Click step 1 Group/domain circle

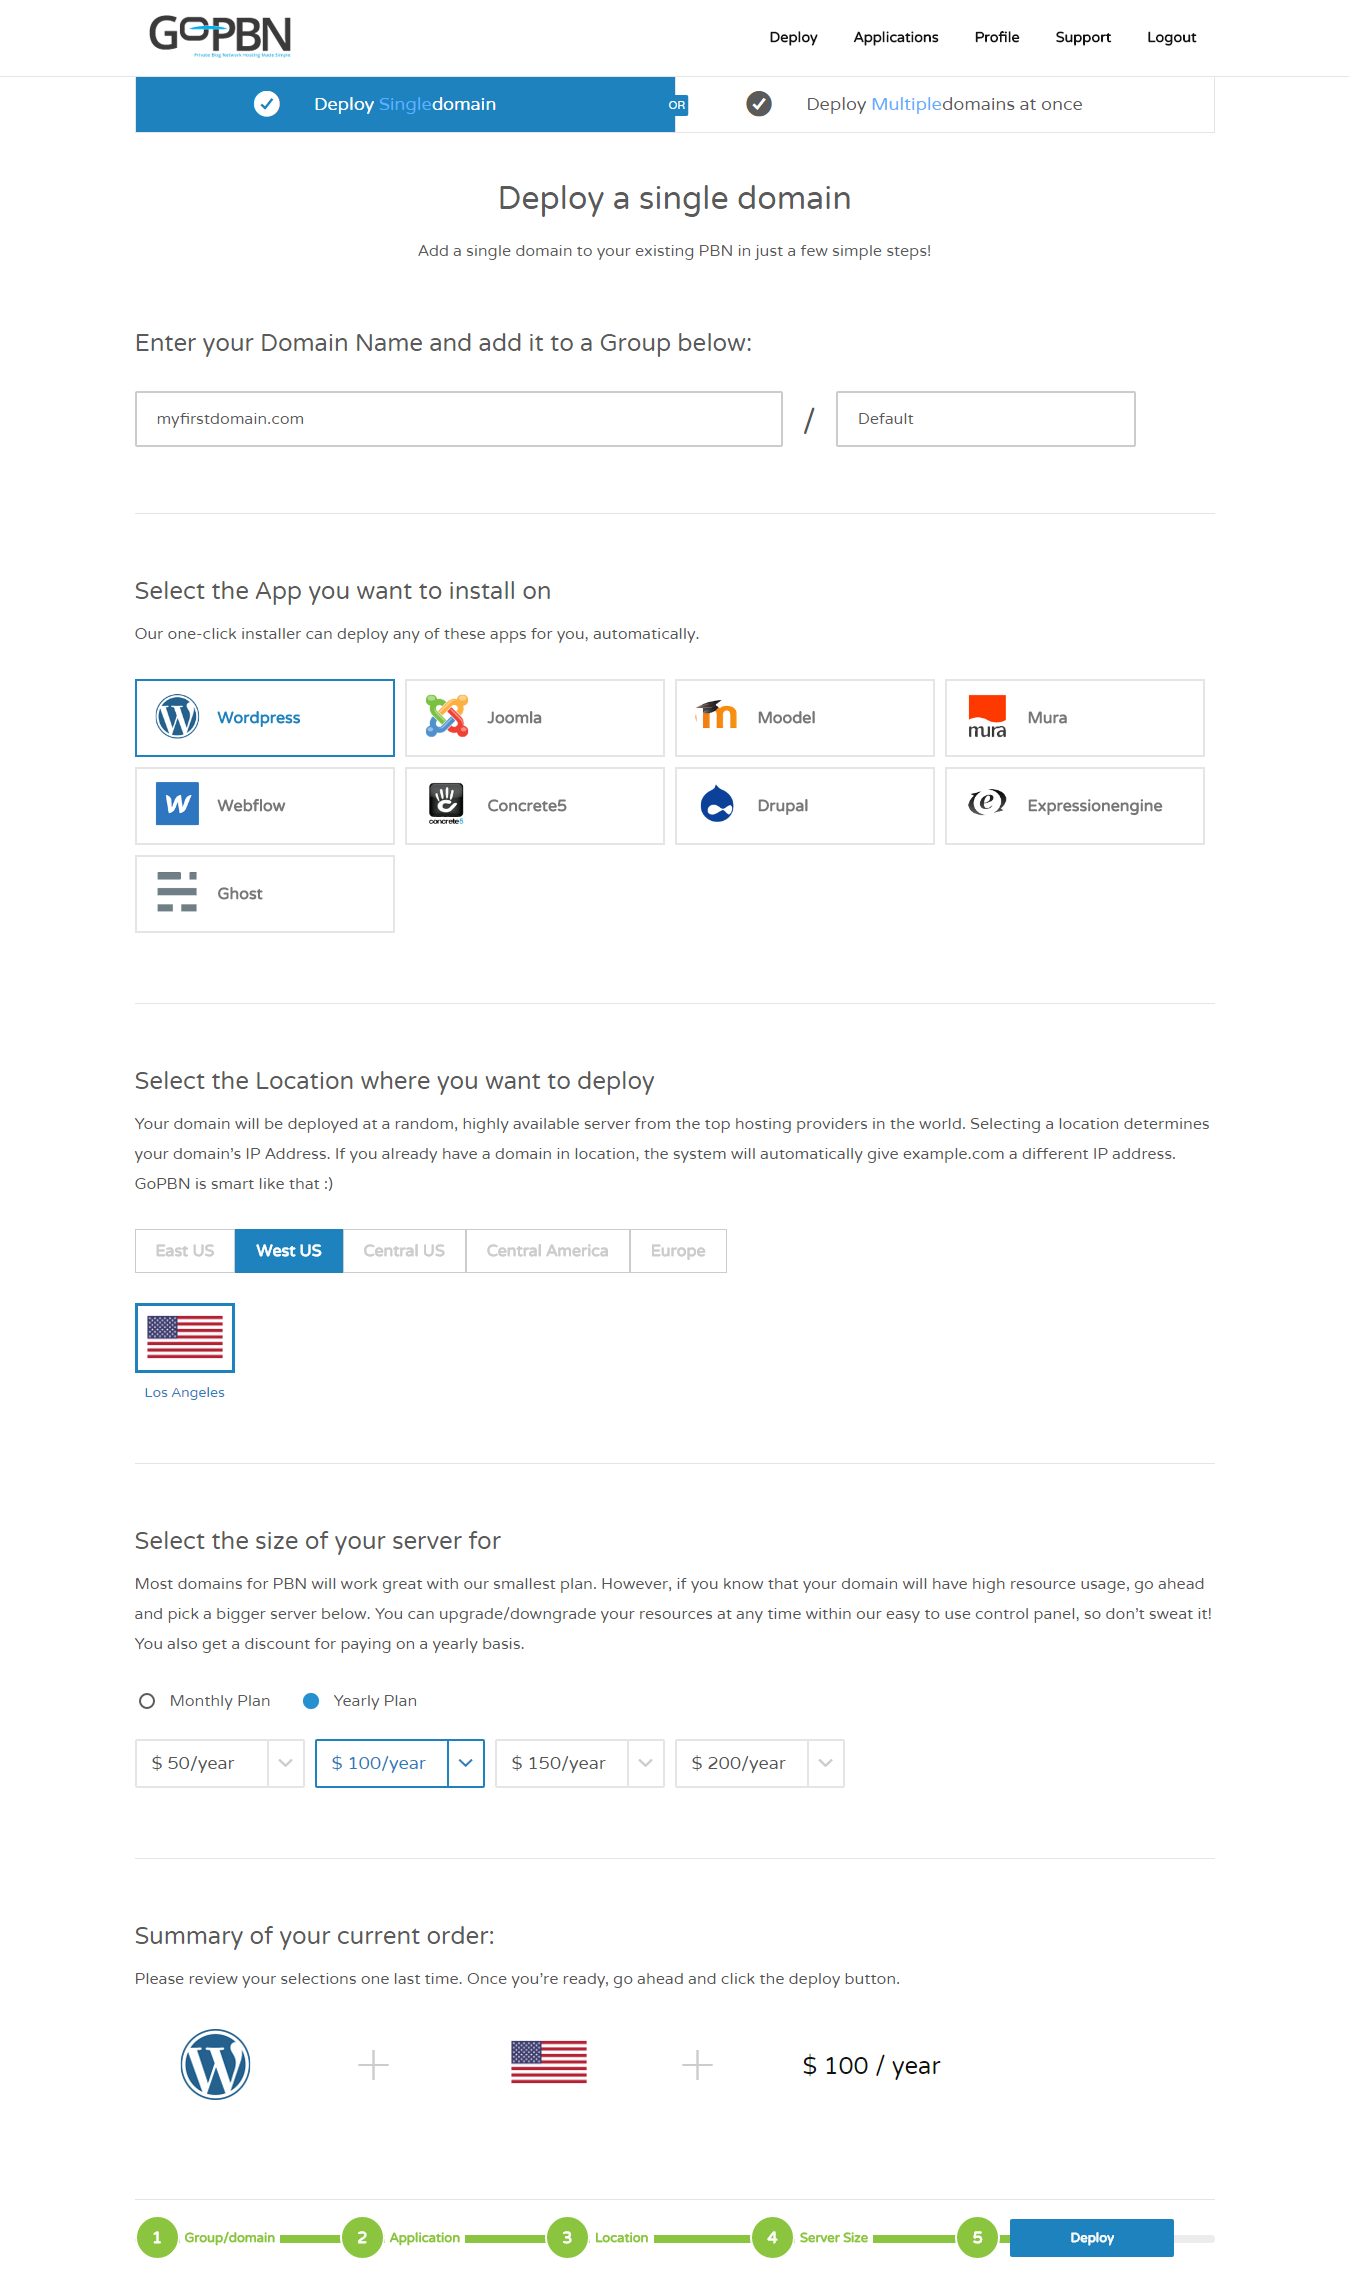pos(157,2238)
